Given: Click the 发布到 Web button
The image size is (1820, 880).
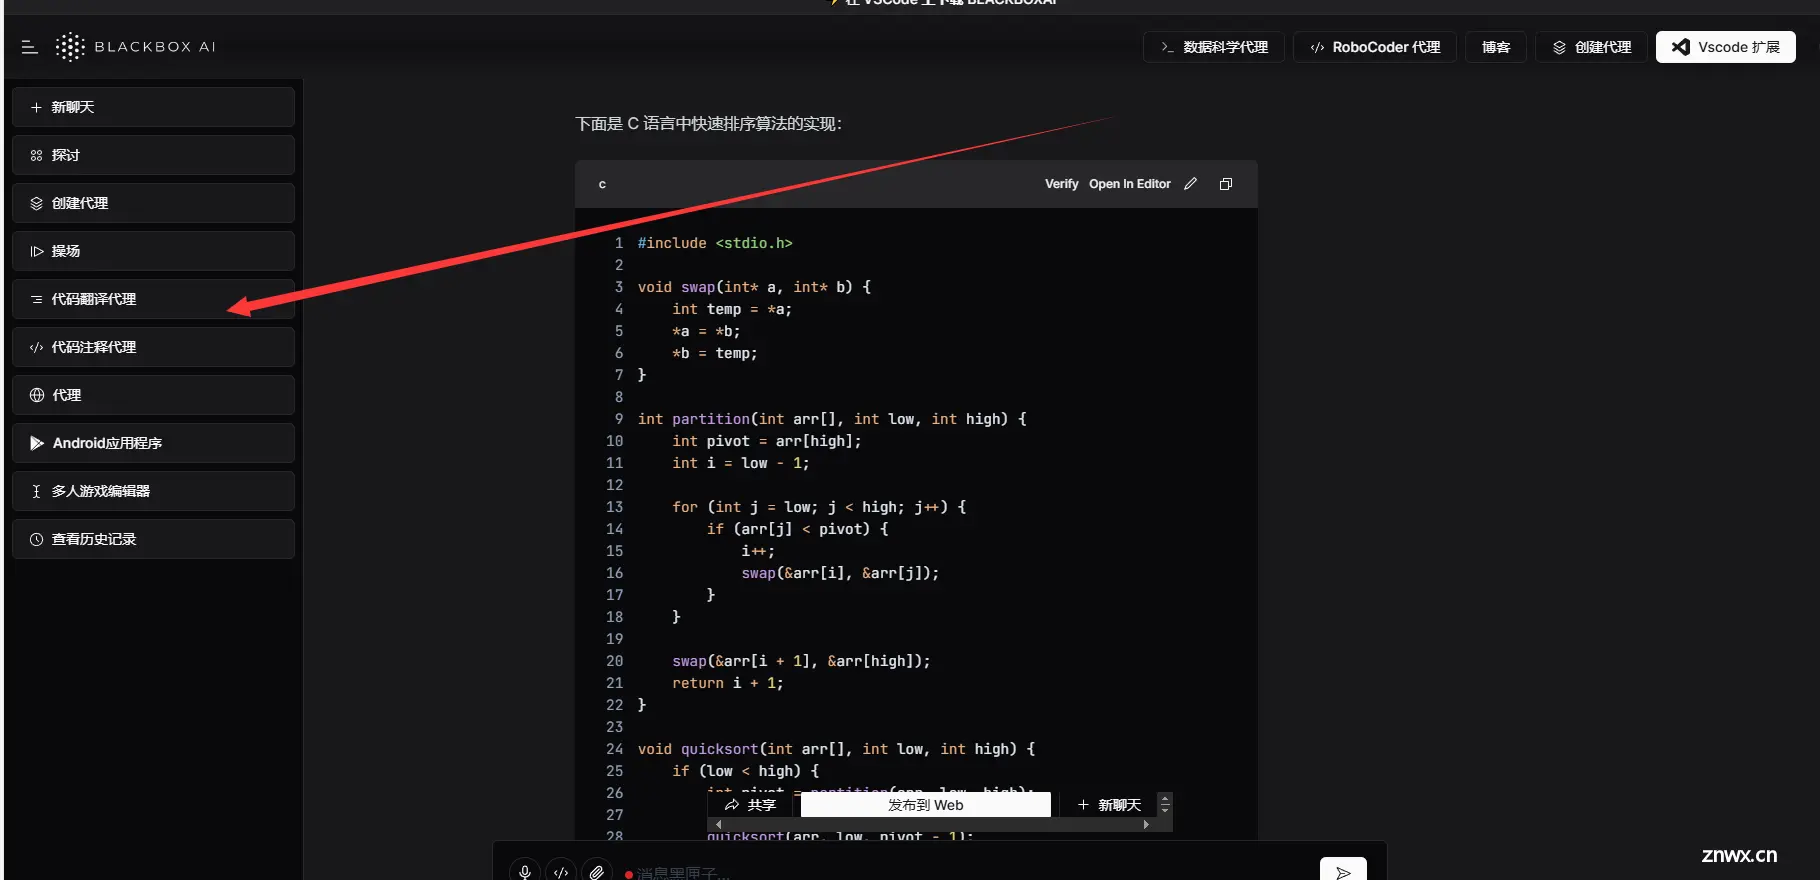Looking at the screenshot, I should 926,805.
